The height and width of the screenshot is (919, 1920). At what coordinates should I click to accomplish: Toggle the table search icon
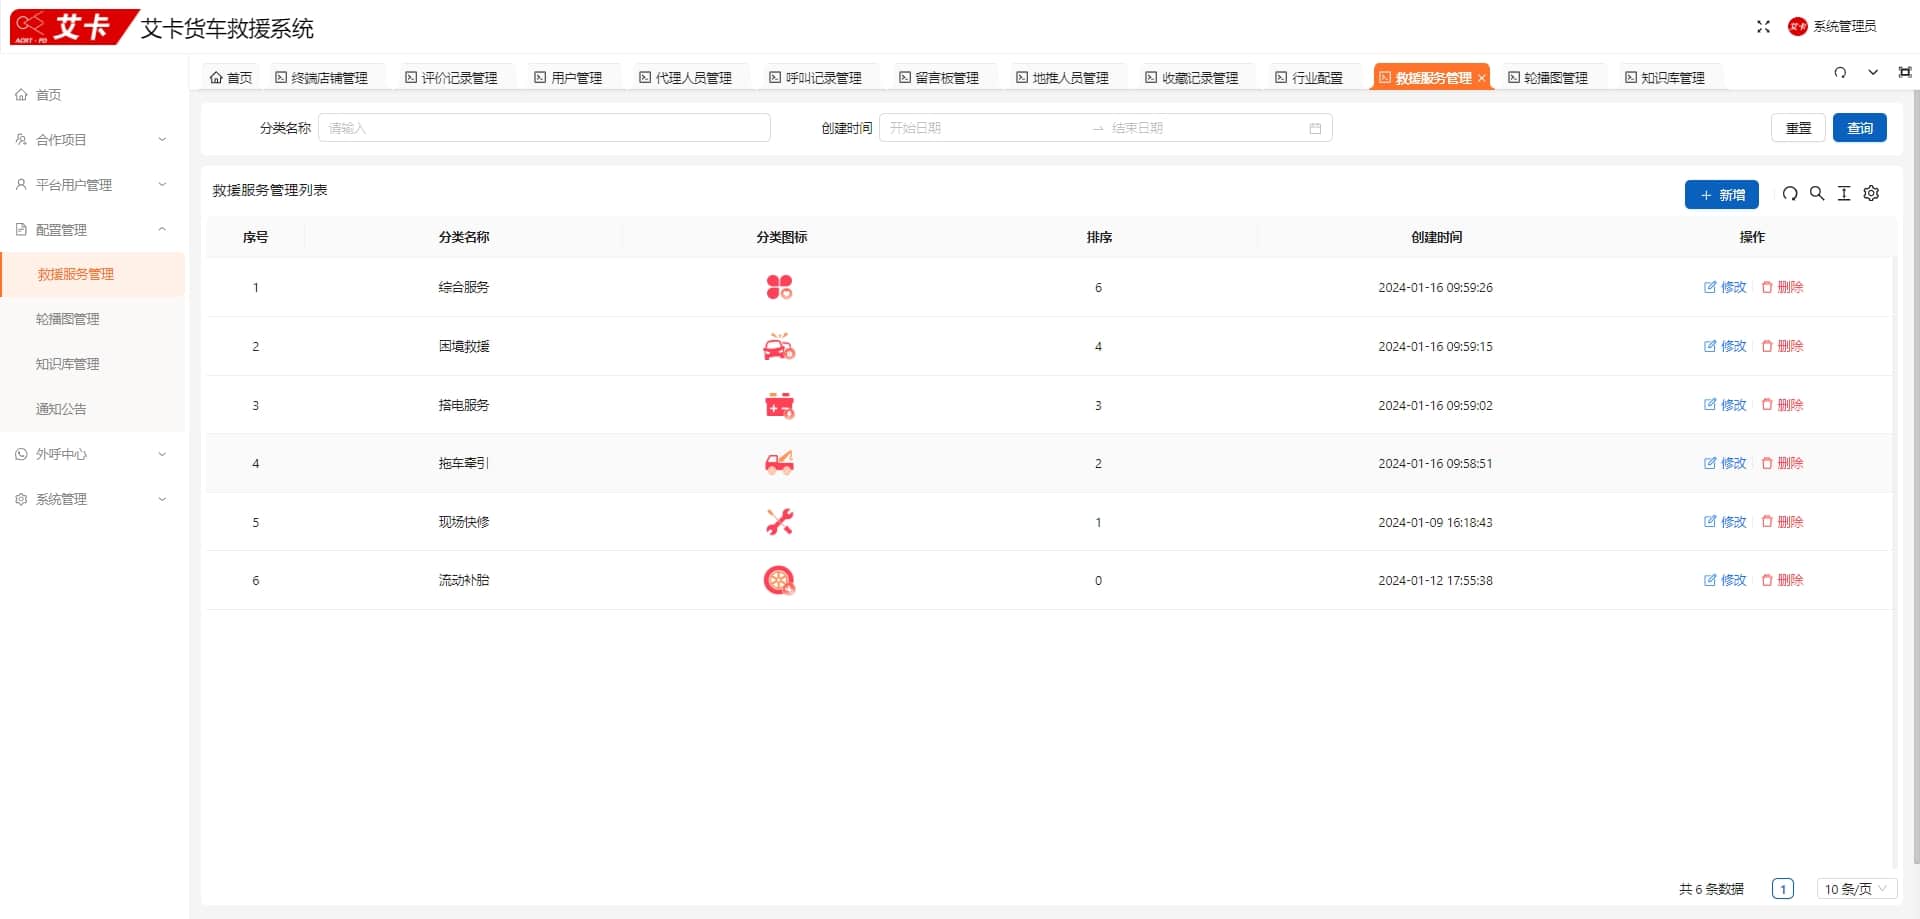[x=1817, y=194]
